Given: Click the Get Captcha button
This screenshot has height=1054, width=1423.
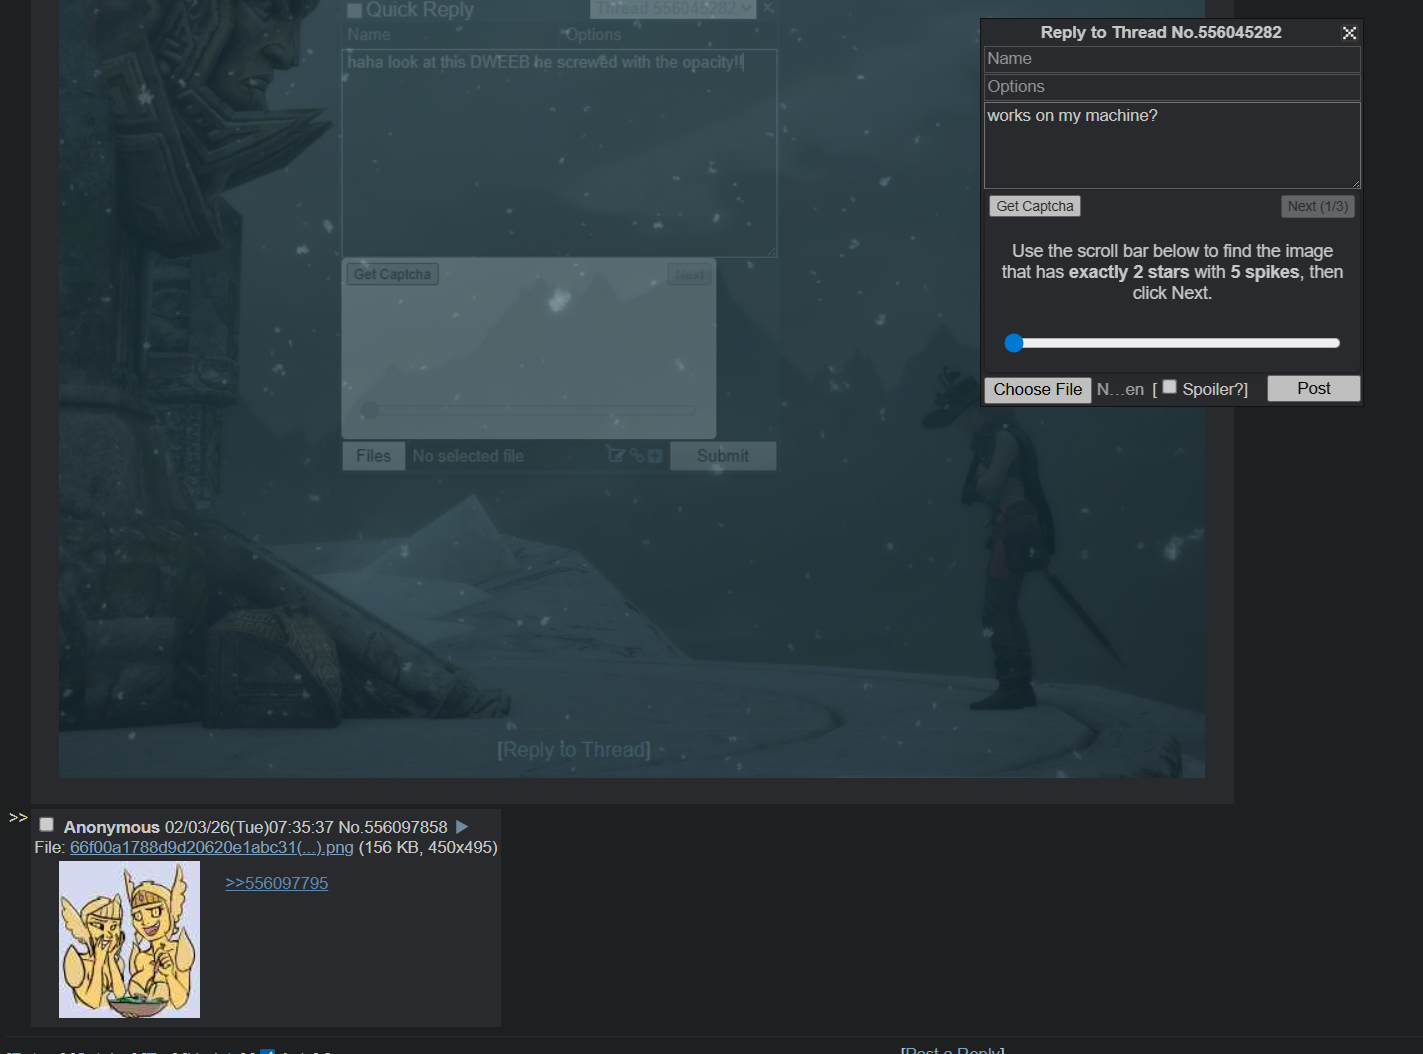Looking at the screenshot, I should [x=1035, y=206].
